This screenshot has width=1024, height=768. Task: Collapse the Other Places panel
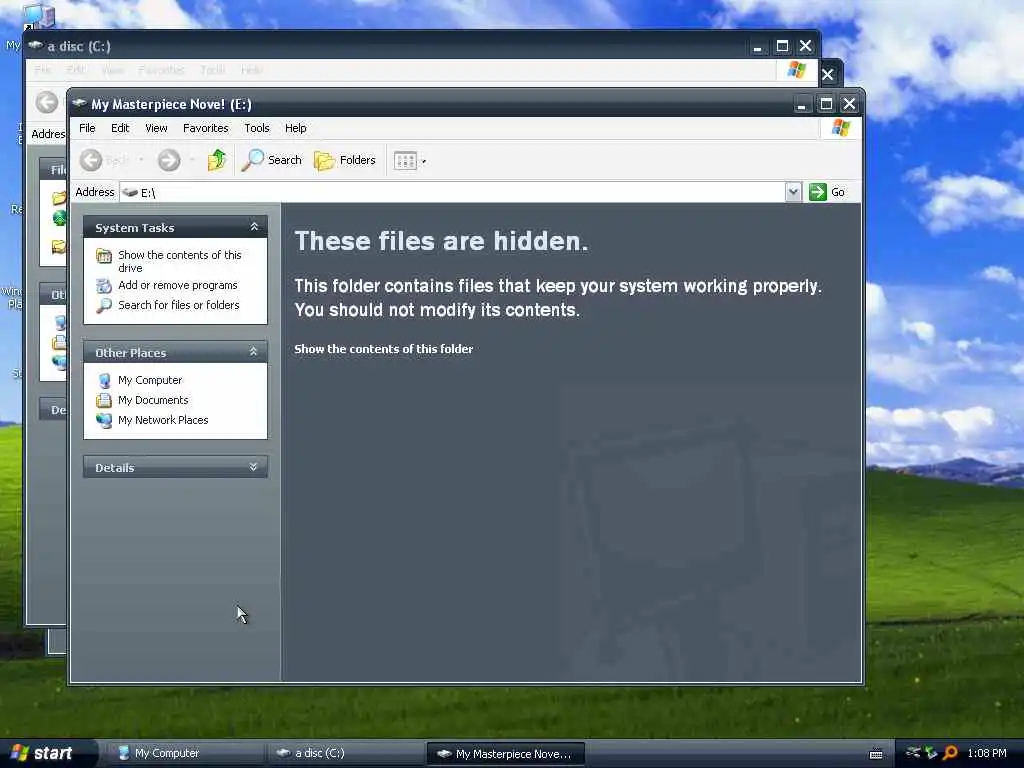pos(253,352)
